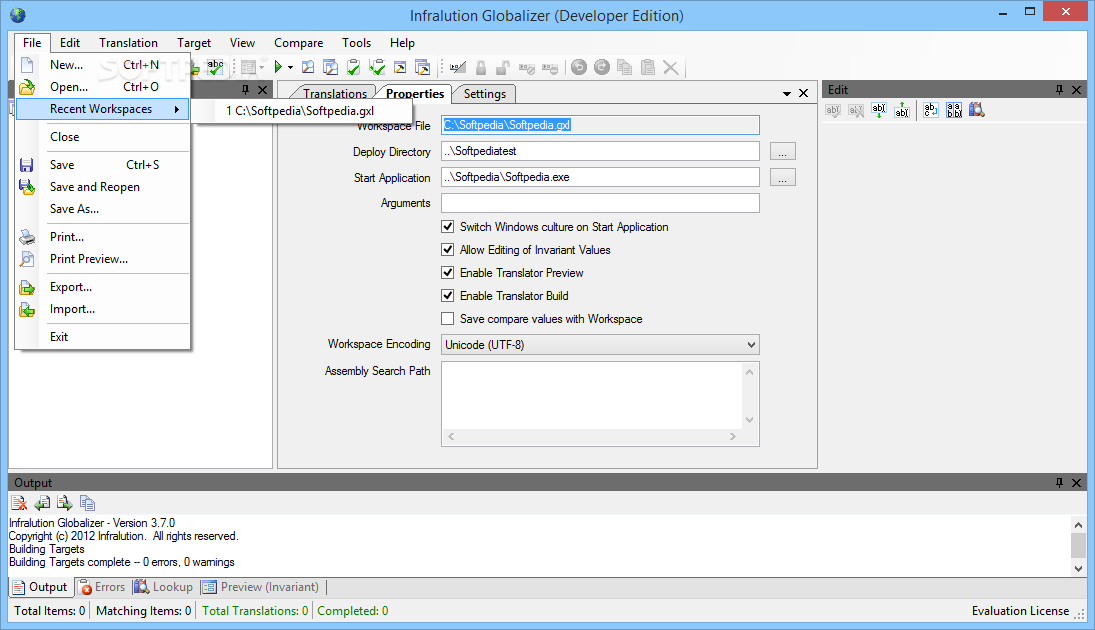This screenshot has height=630, width=1095.
Task: Toggle Enable Translator Build checkbox
Action: [448, 296]
